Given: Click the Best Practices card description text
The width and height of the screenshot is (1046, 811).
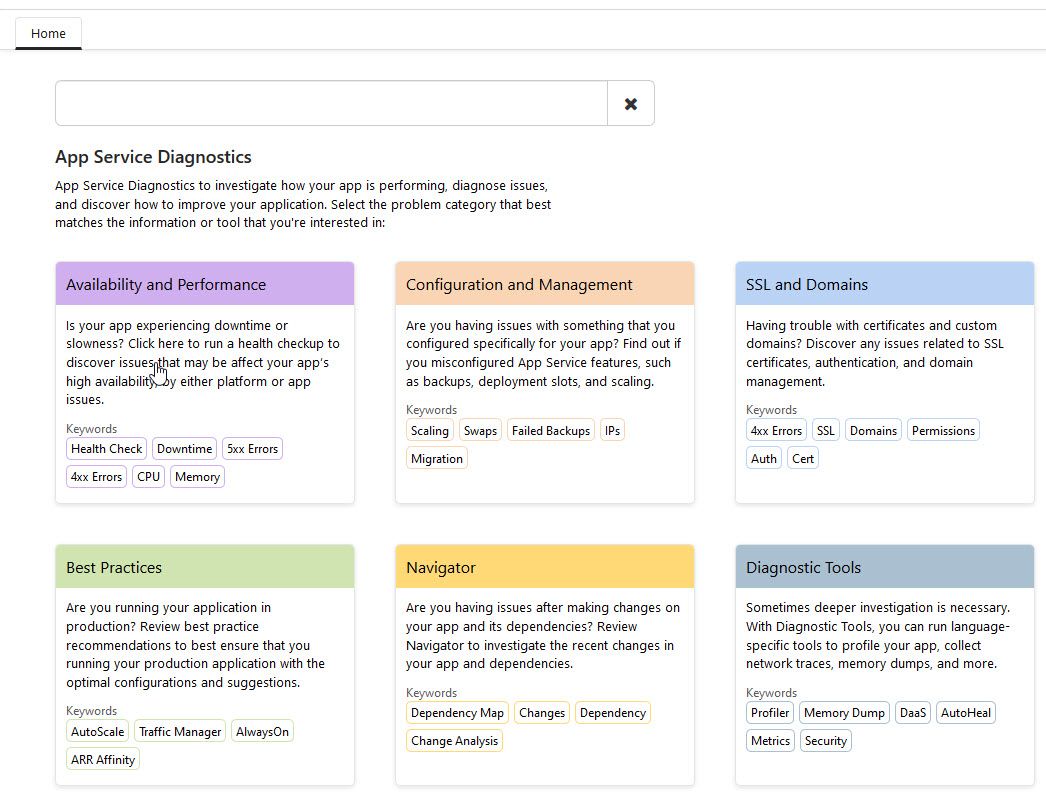Looking at the screenshot, I should 195,645.
